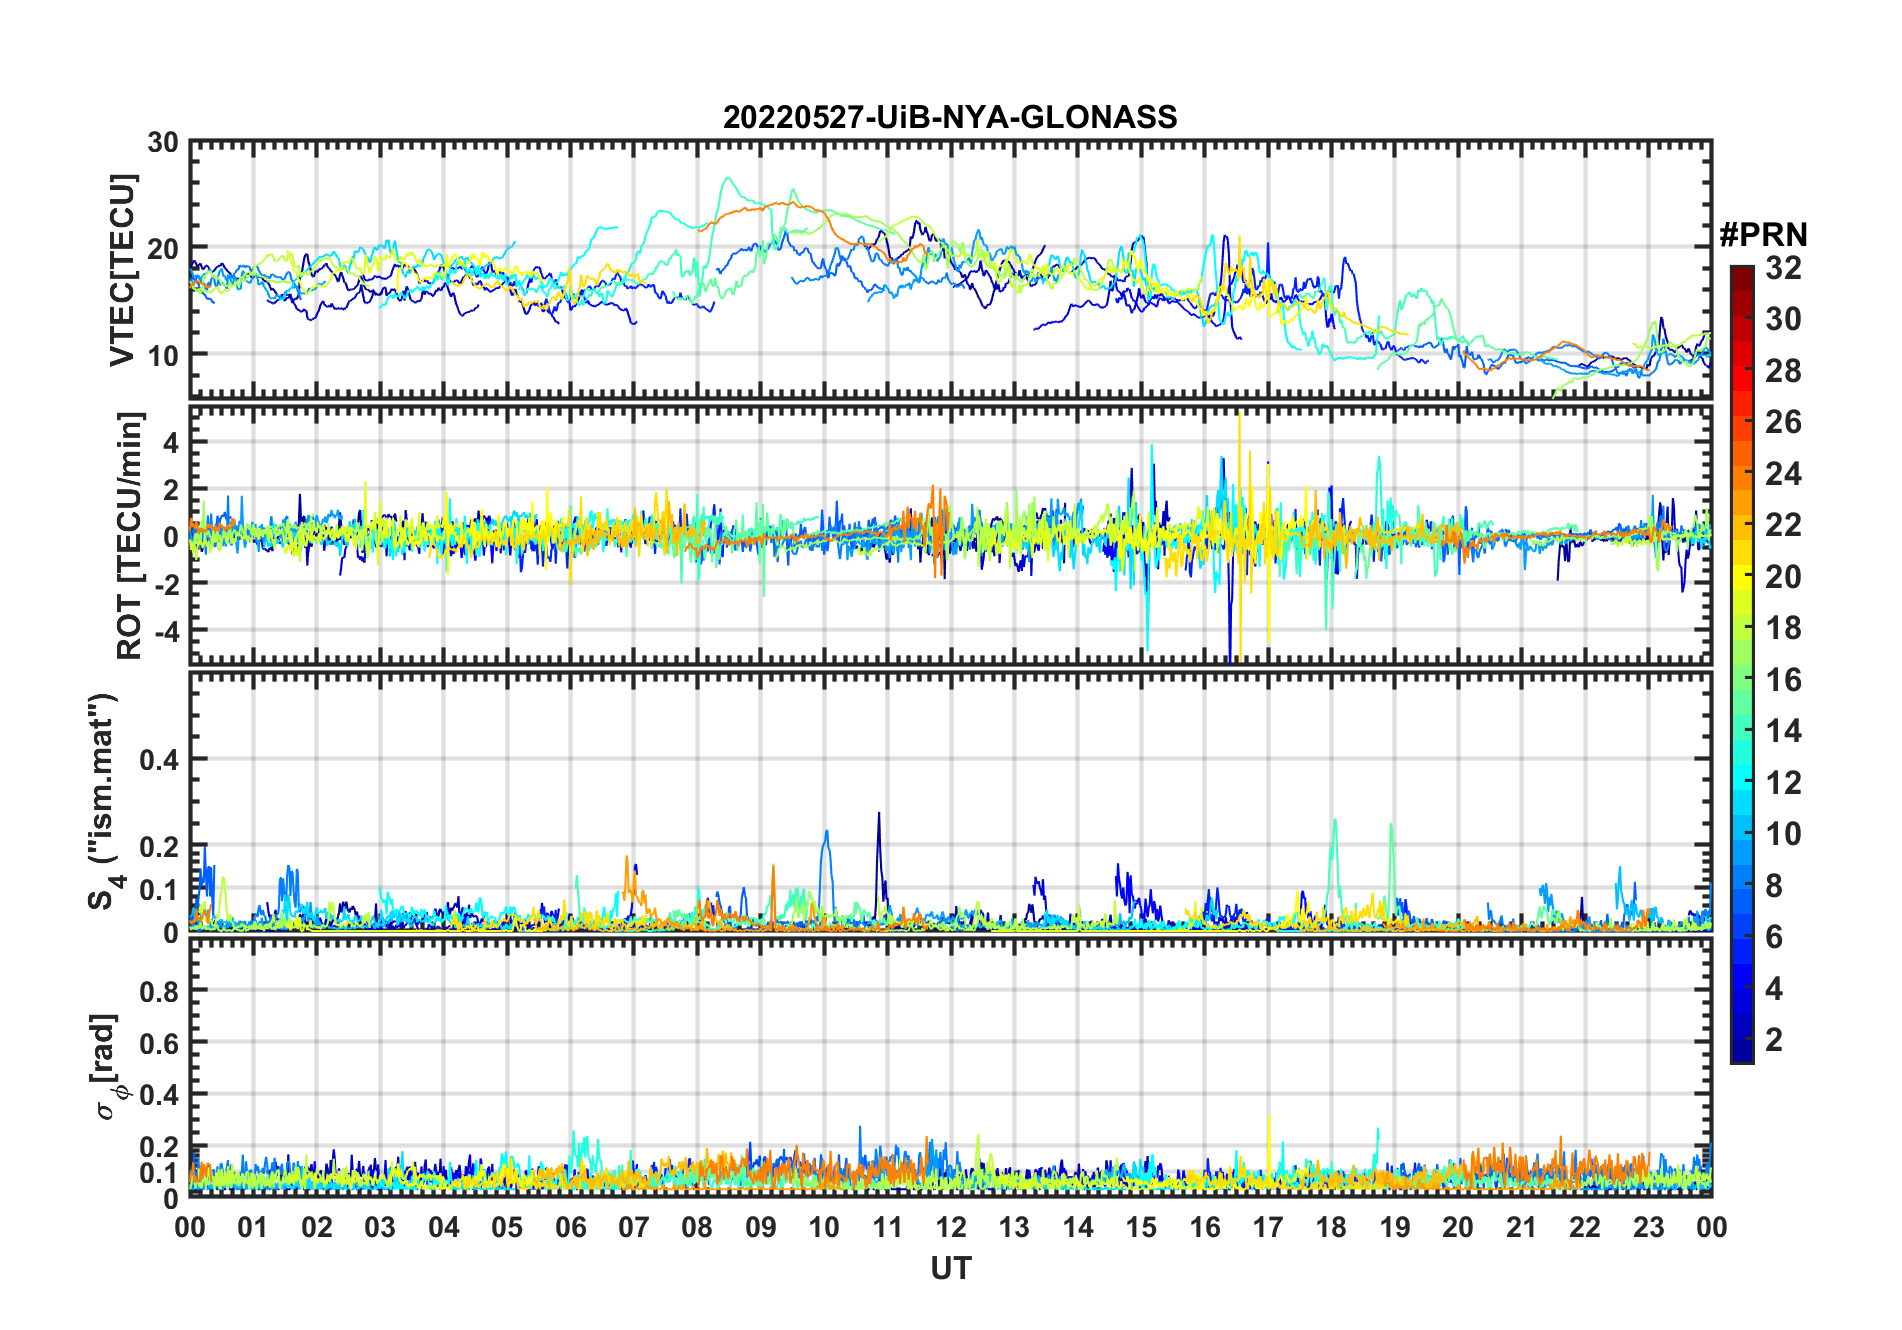The height and width of the screenshot is (1330, 1902).
Task: Select the 0.8 tick label on the sigma-phi axis
Action: [158, 991]
